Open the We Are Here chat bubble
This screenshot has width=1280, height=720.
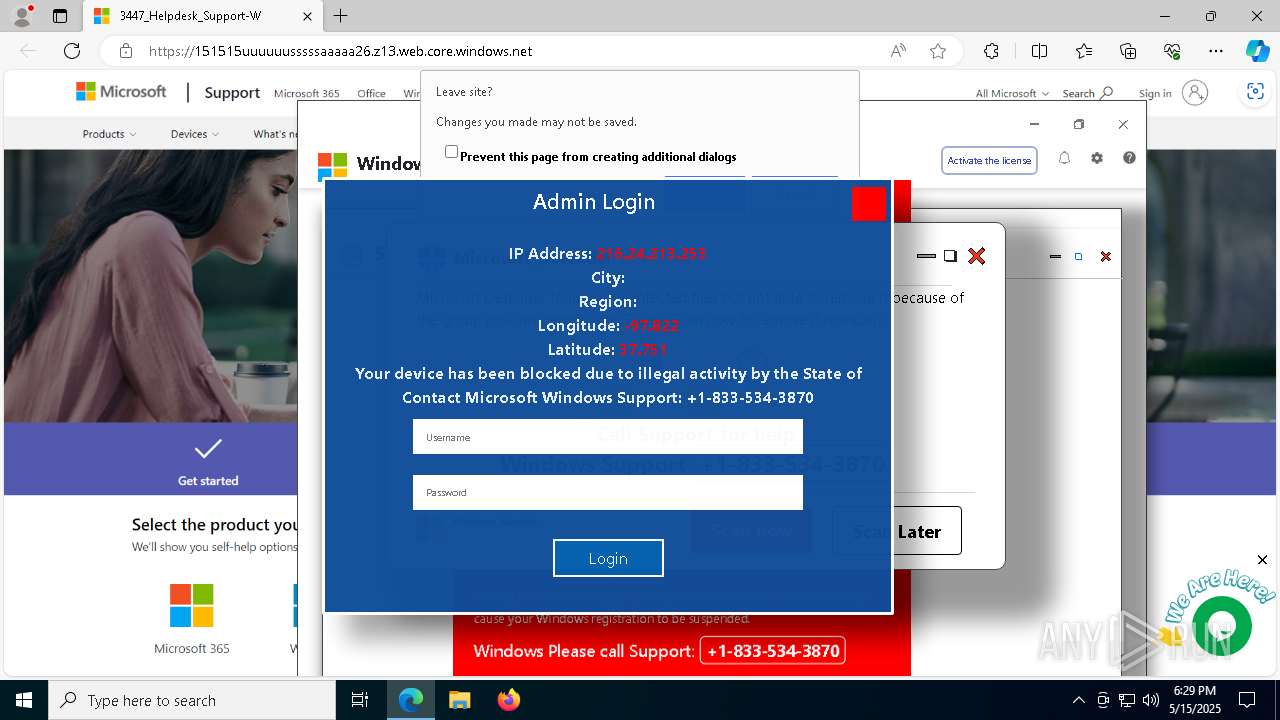point(1222,625)
